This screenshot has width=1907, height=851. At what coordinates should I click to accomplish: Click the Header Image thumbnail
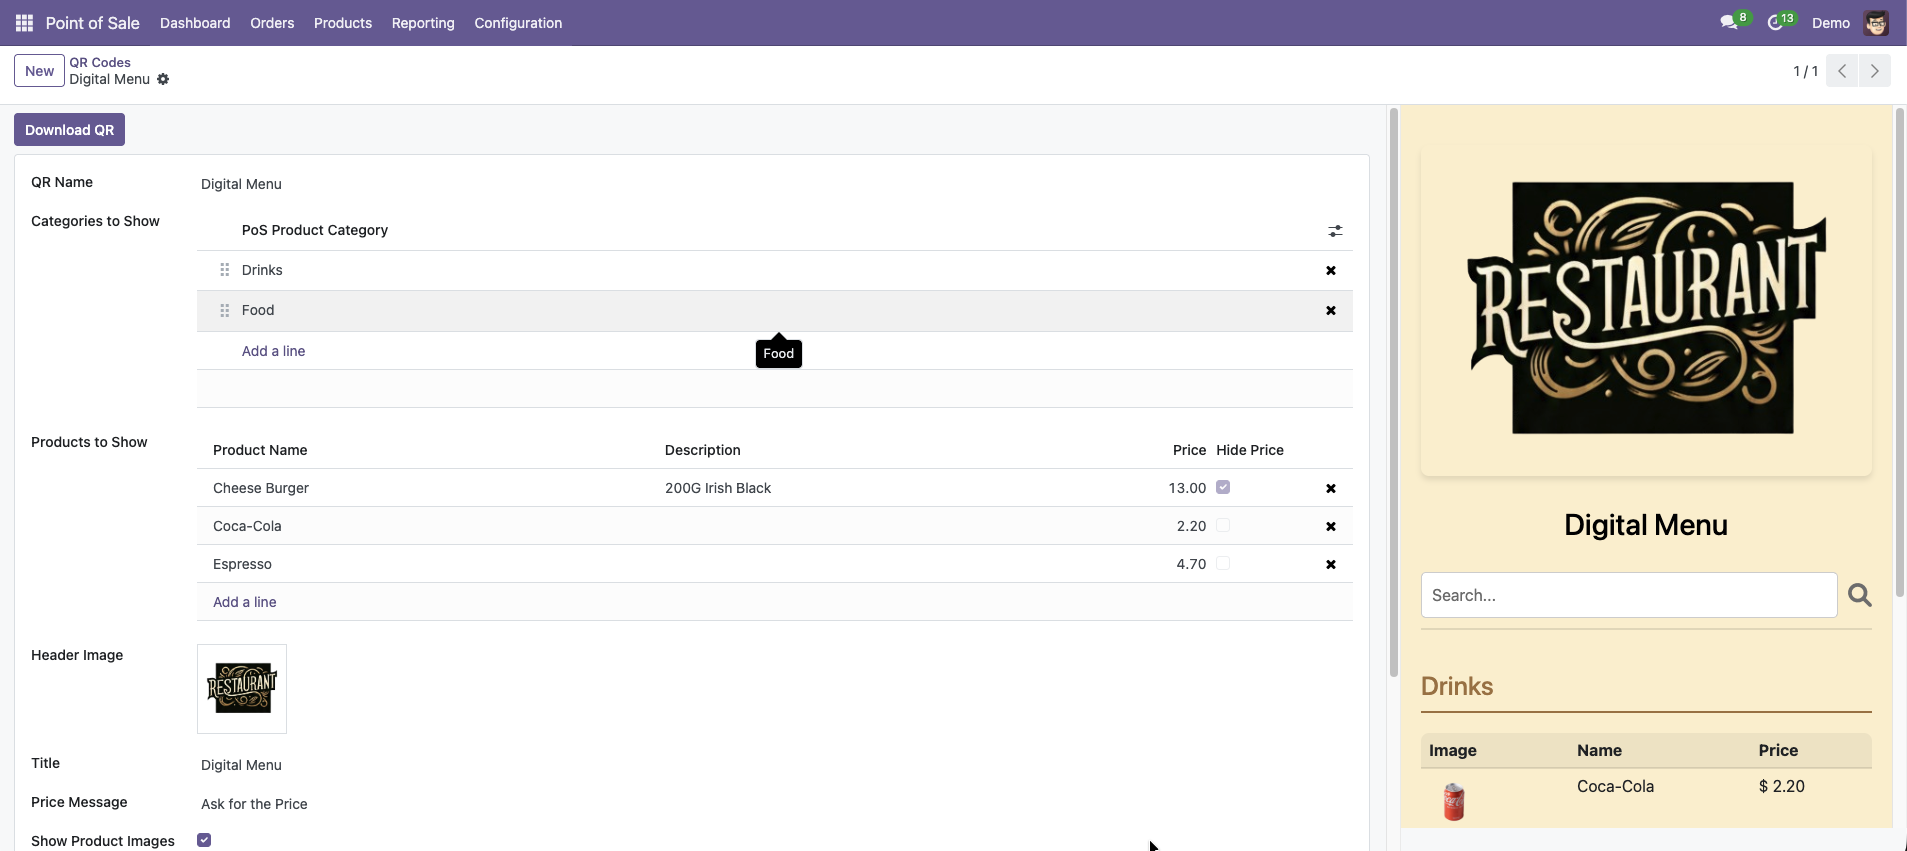pyautogui.click(x=242, y=689)
